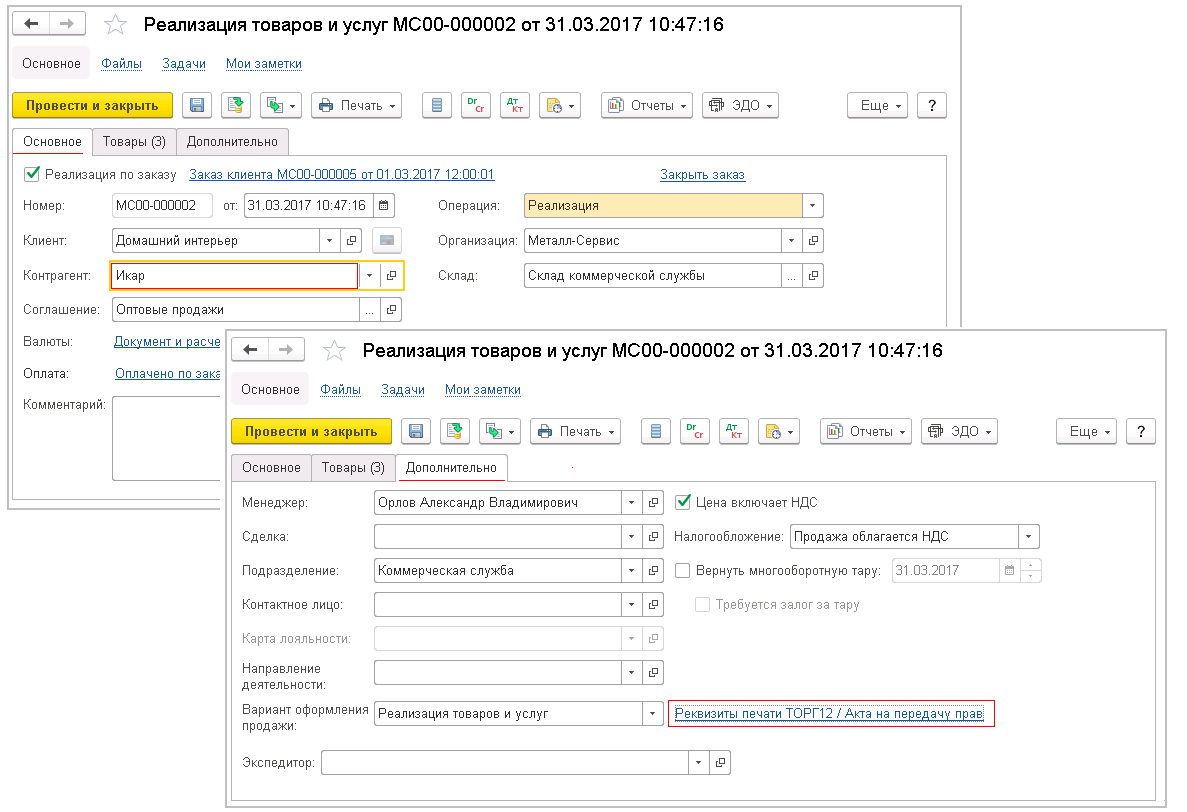Click the Дт/Кт postings icon in the upper window
Screen dimensions: 1187x812
514,106
